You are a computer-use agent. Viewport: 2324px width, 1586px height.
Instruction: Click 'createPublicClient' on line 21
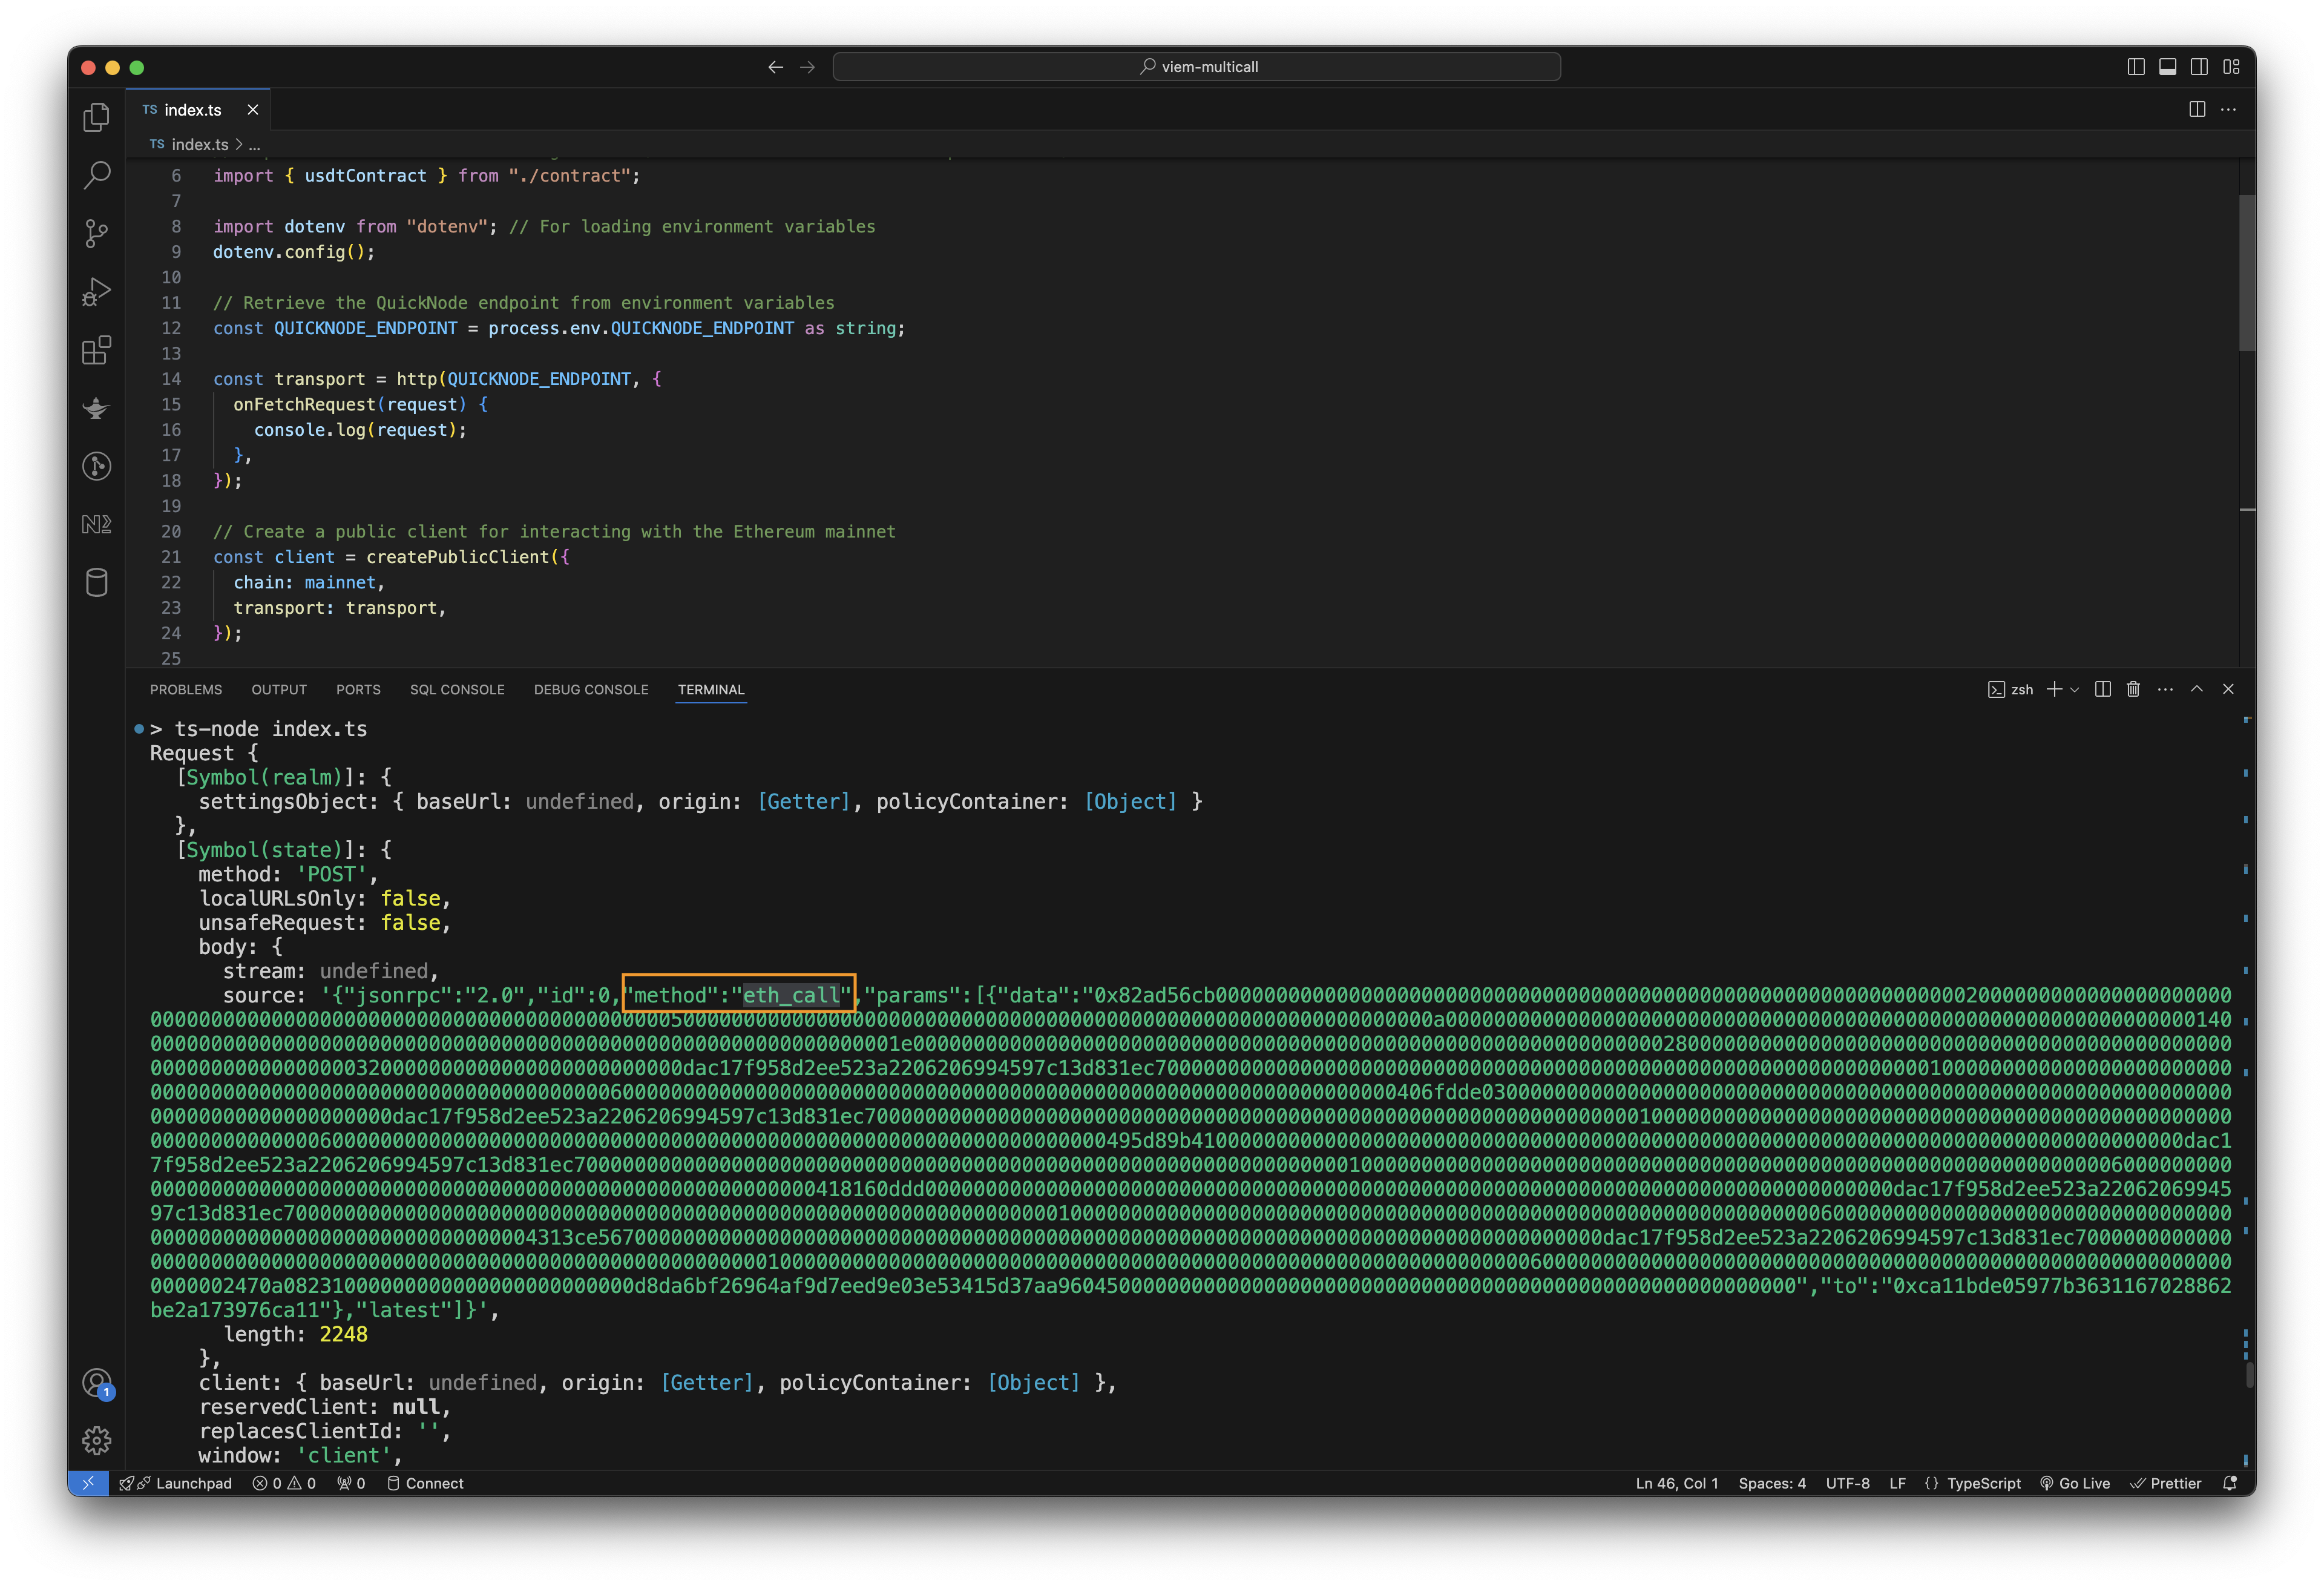click(458, 557)
